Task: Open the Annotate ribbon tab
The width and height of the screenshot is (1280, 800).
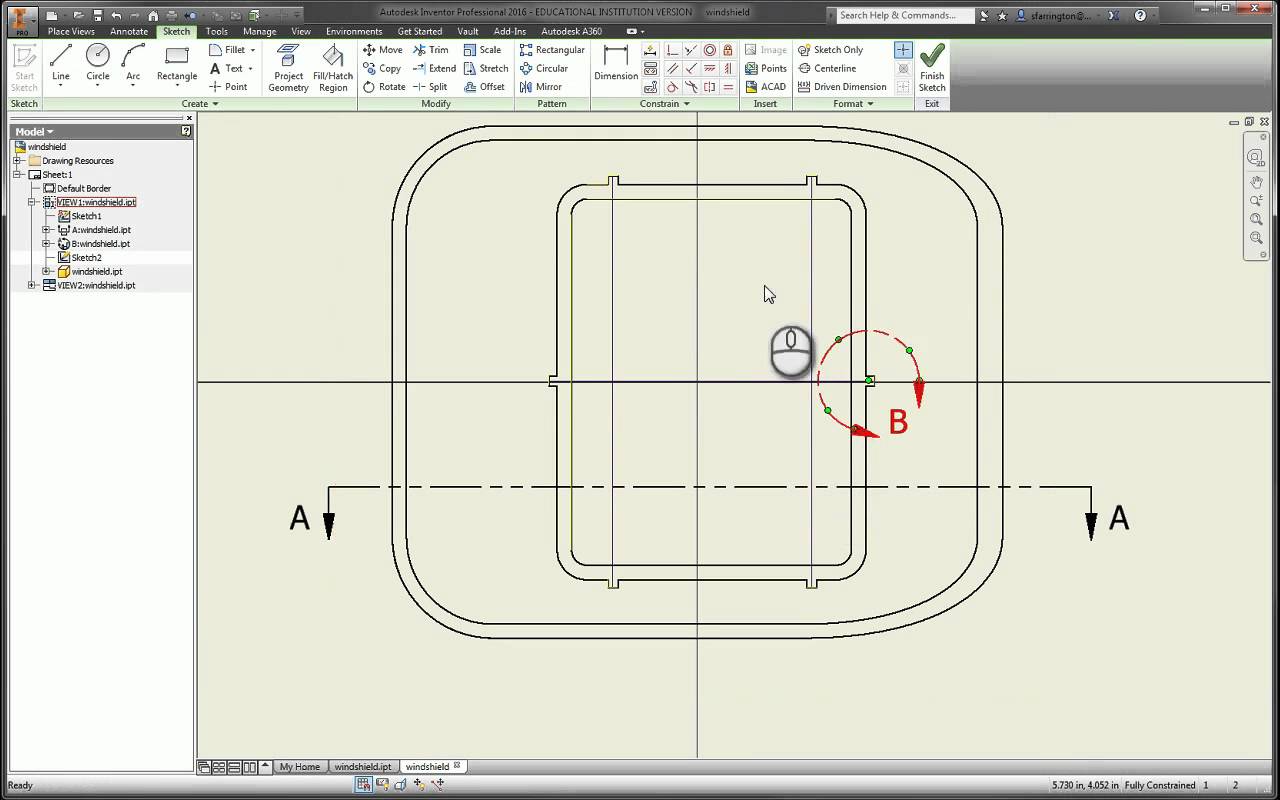Action: (x=129, y=32)
